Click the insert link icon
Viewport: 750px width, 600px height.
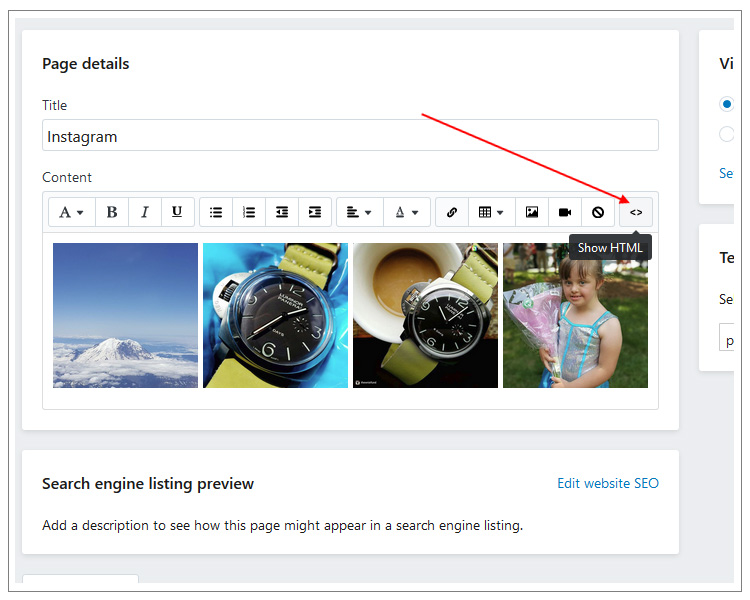pos(452,212)
